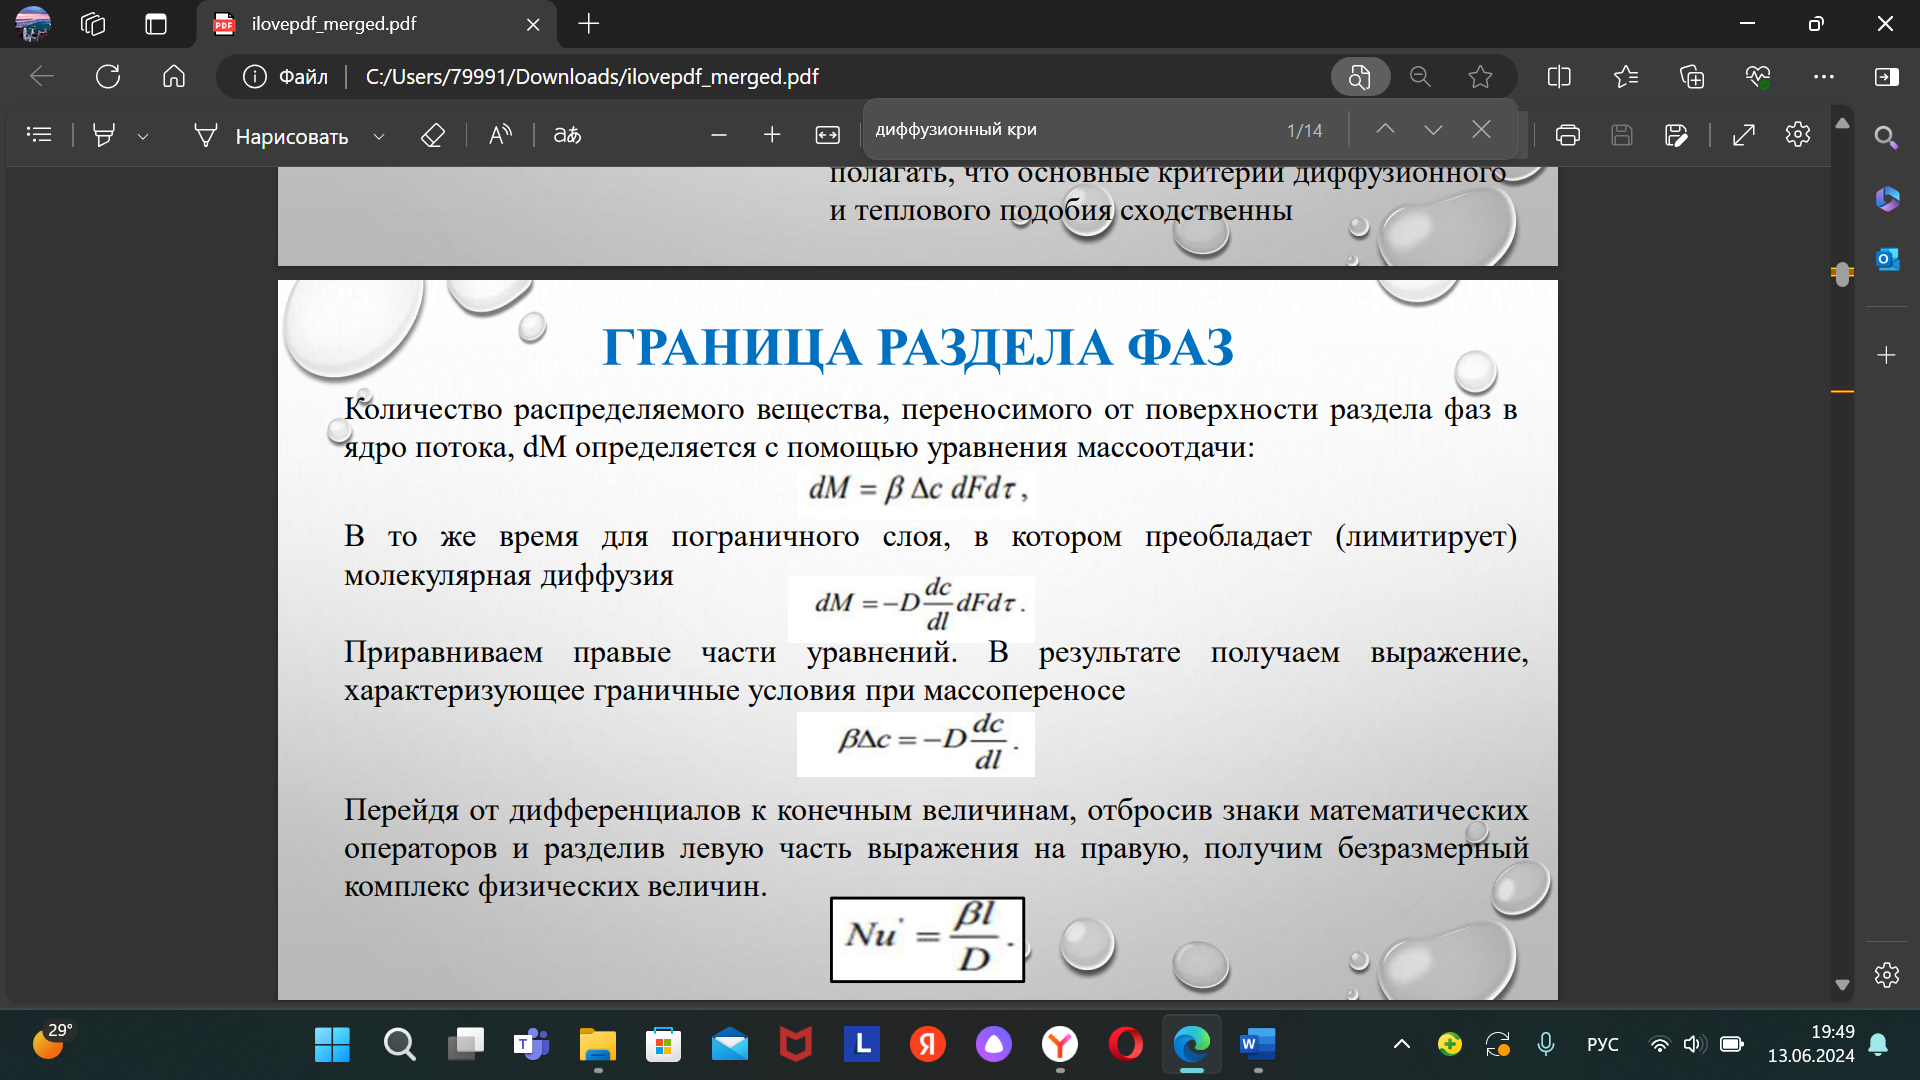Zoom in the PDF with plus
Viewport: 1920px width, 1080px height.
[772, 134]
